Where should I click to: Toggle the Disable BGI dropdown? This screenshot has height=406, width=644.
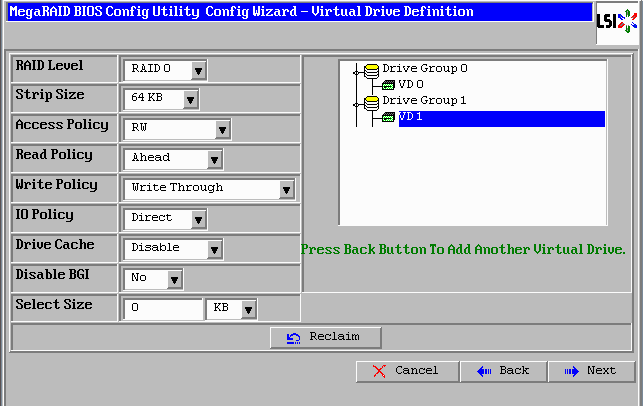174,279
